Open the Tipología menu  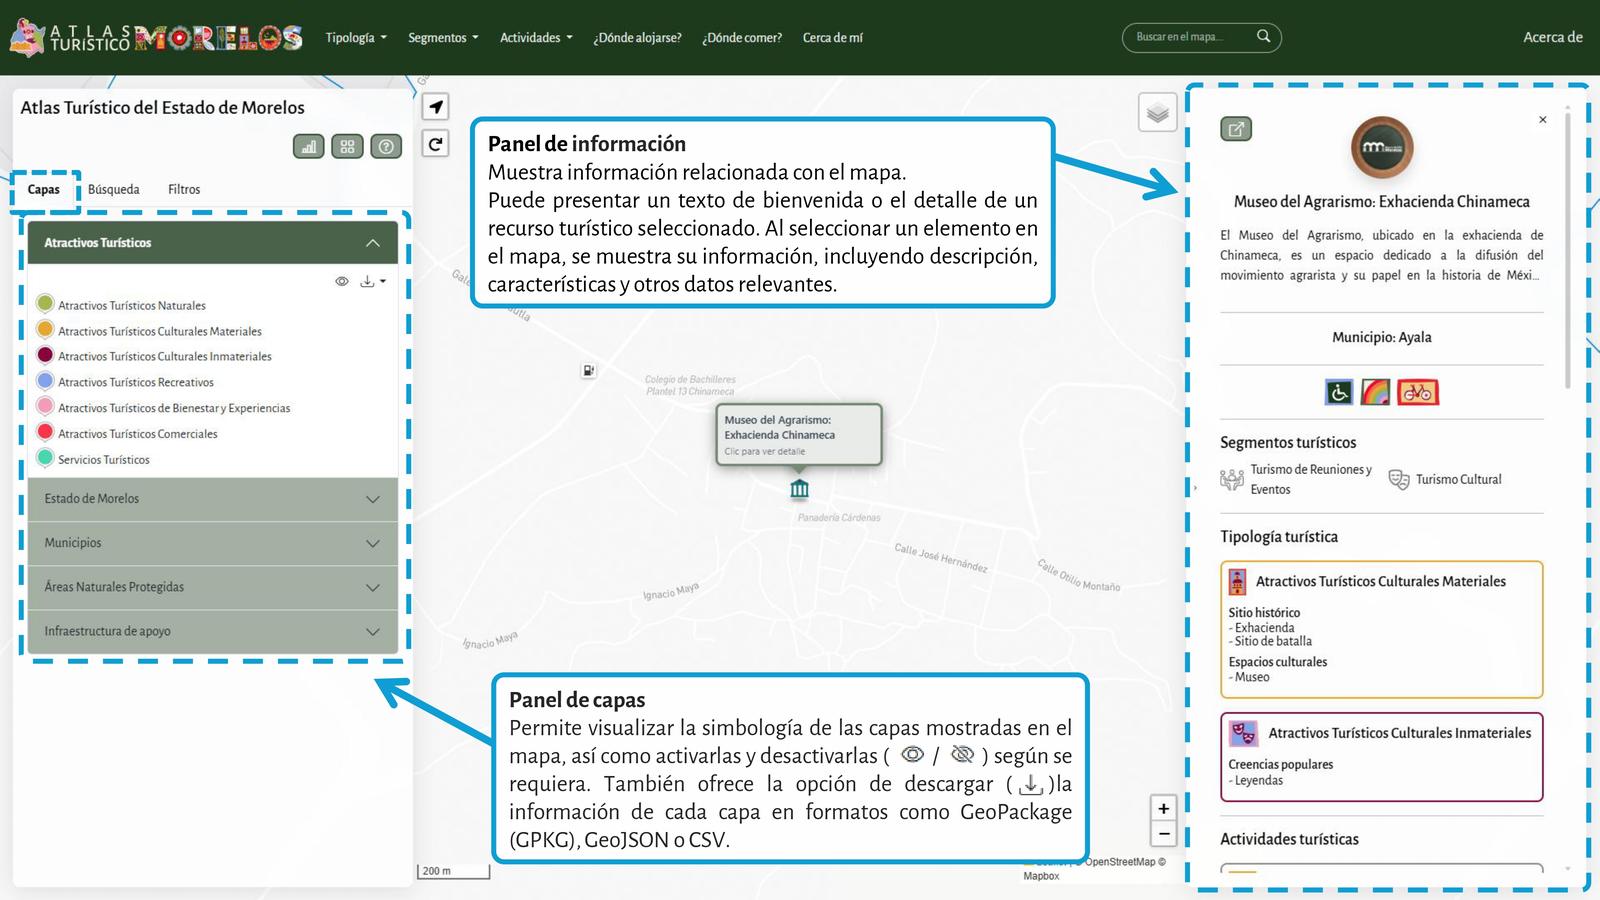pos(355,38)
